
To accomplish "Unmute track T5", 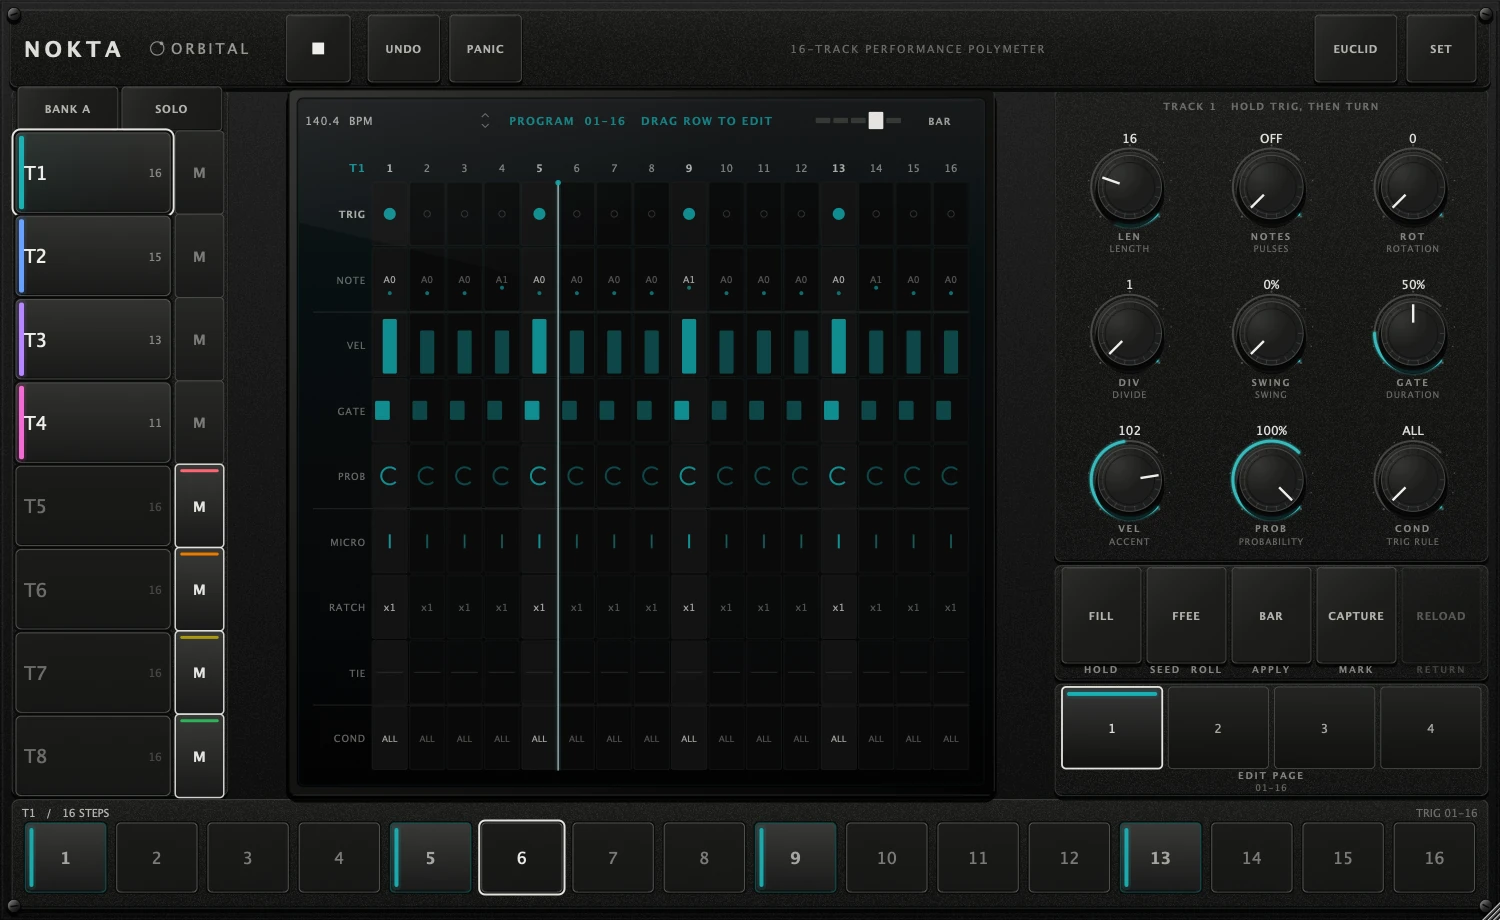I will [x=199, y=506].
